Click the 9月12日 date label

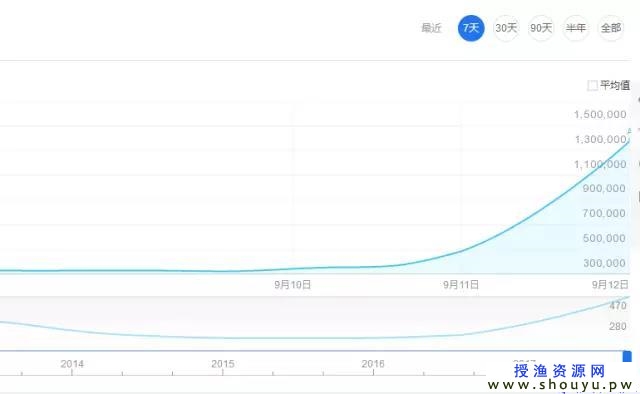coord(610,285)
